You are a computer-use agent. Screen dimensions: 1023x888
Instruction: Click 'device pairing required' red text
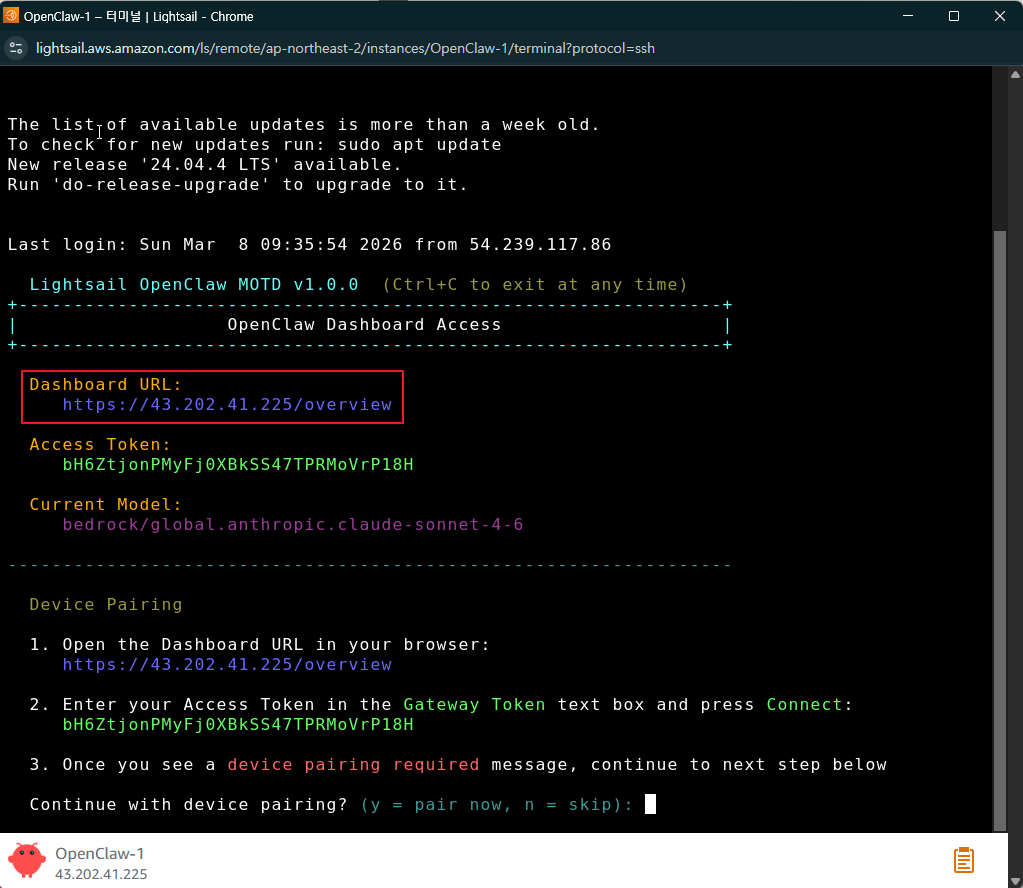pos(353,764)
